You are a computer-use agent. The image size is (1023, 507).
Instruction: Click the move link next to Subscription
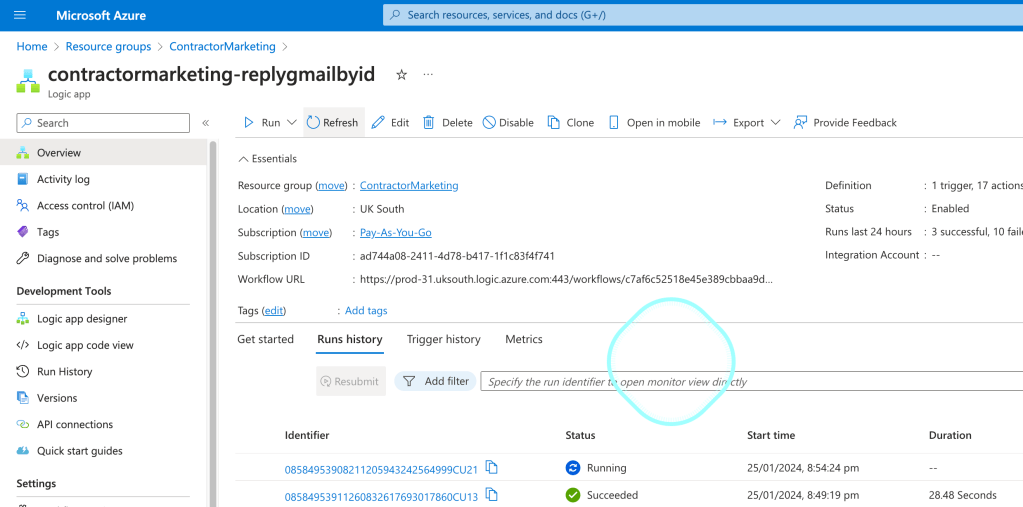pos(316,233)
